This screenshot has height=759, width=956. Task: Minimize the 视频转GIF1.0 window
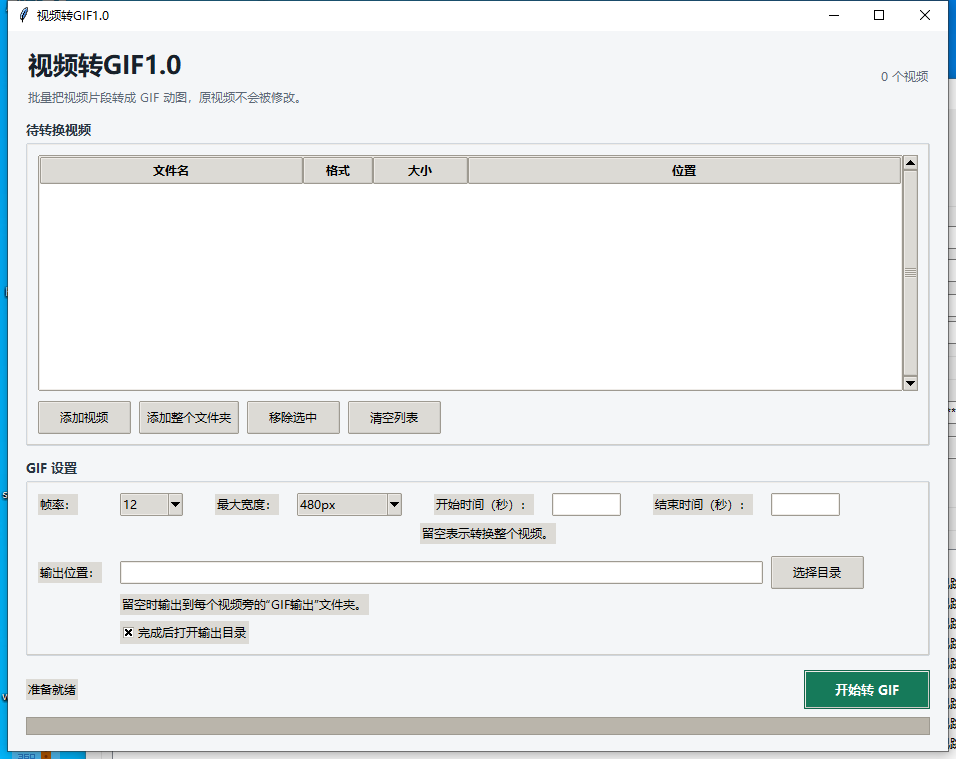(x=834, y=15)
